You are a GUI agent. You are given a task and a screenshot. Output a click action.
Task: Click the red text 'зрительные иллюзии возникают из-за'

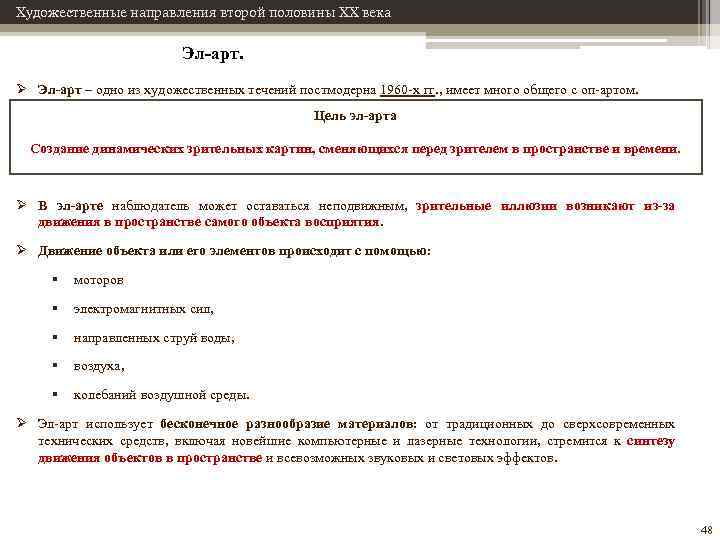[545, 206]
